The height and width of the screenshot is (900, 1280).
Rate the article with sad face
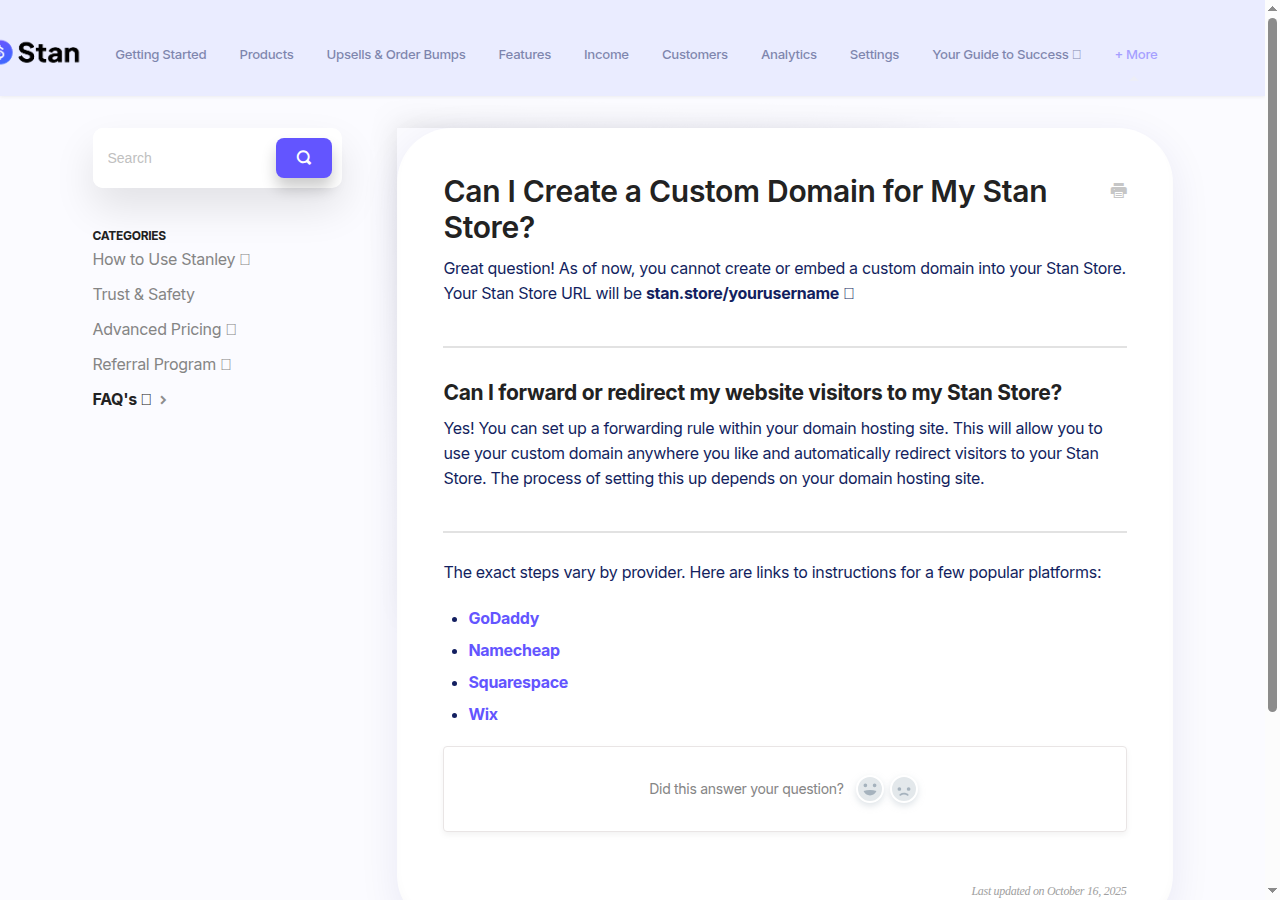(904, 789)
